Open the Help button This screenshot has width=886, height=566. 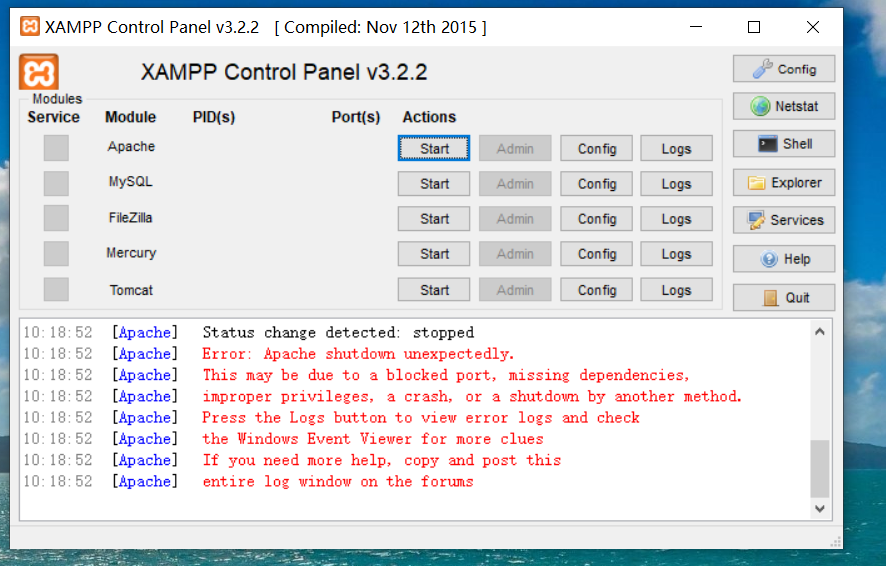click(x=784, y=259)
